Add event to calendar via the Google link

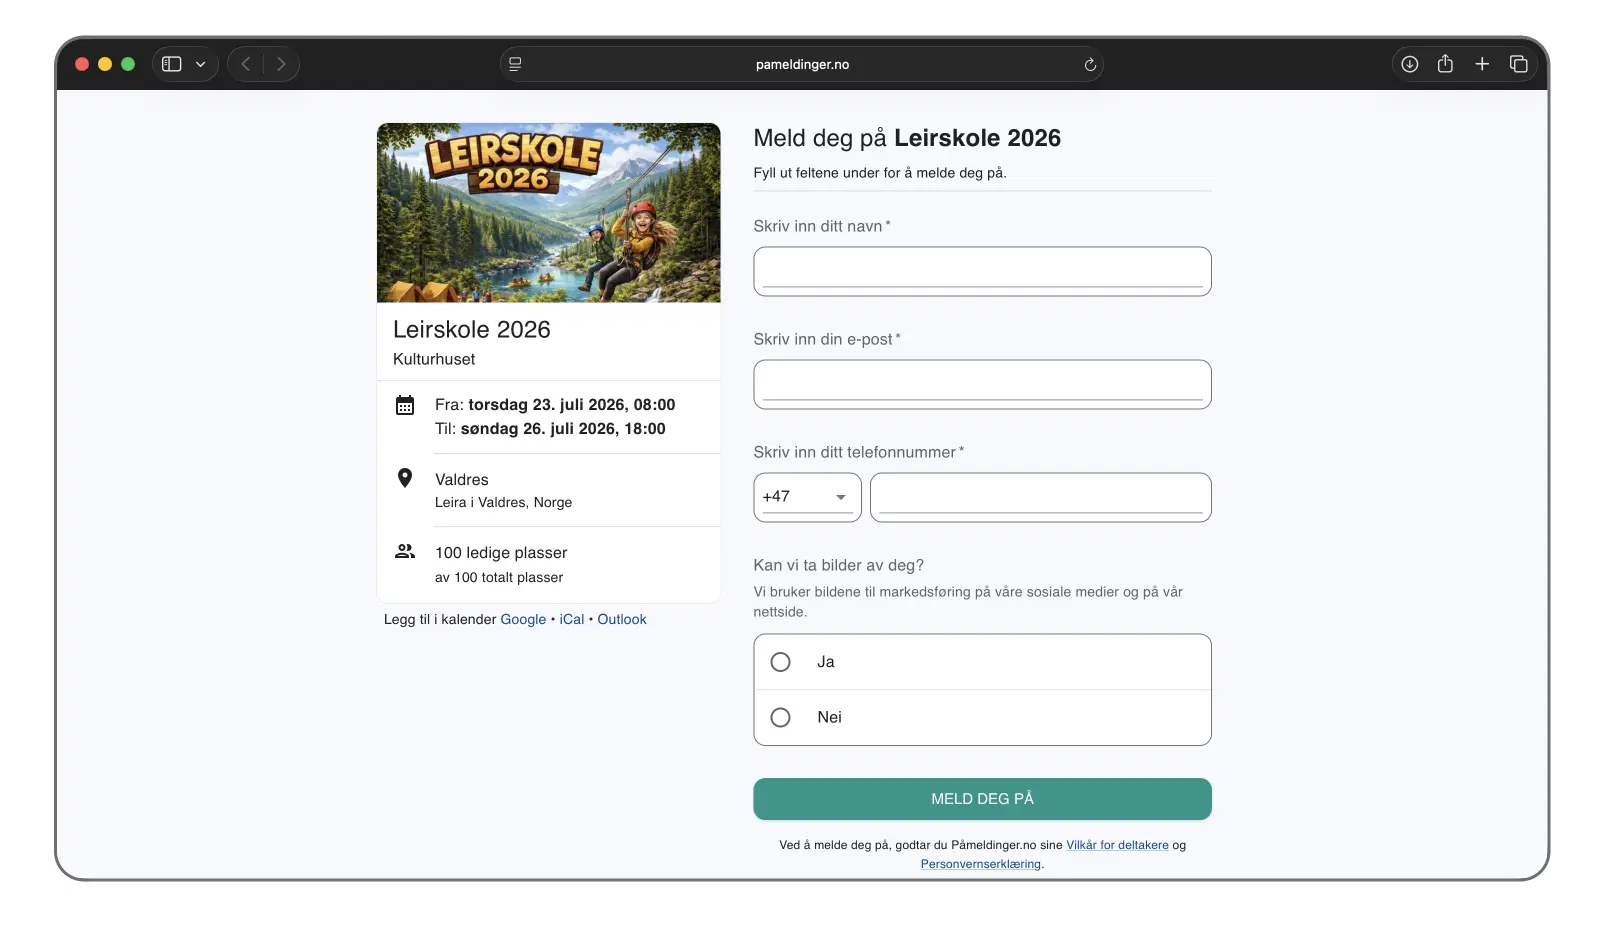coord(522,619)
